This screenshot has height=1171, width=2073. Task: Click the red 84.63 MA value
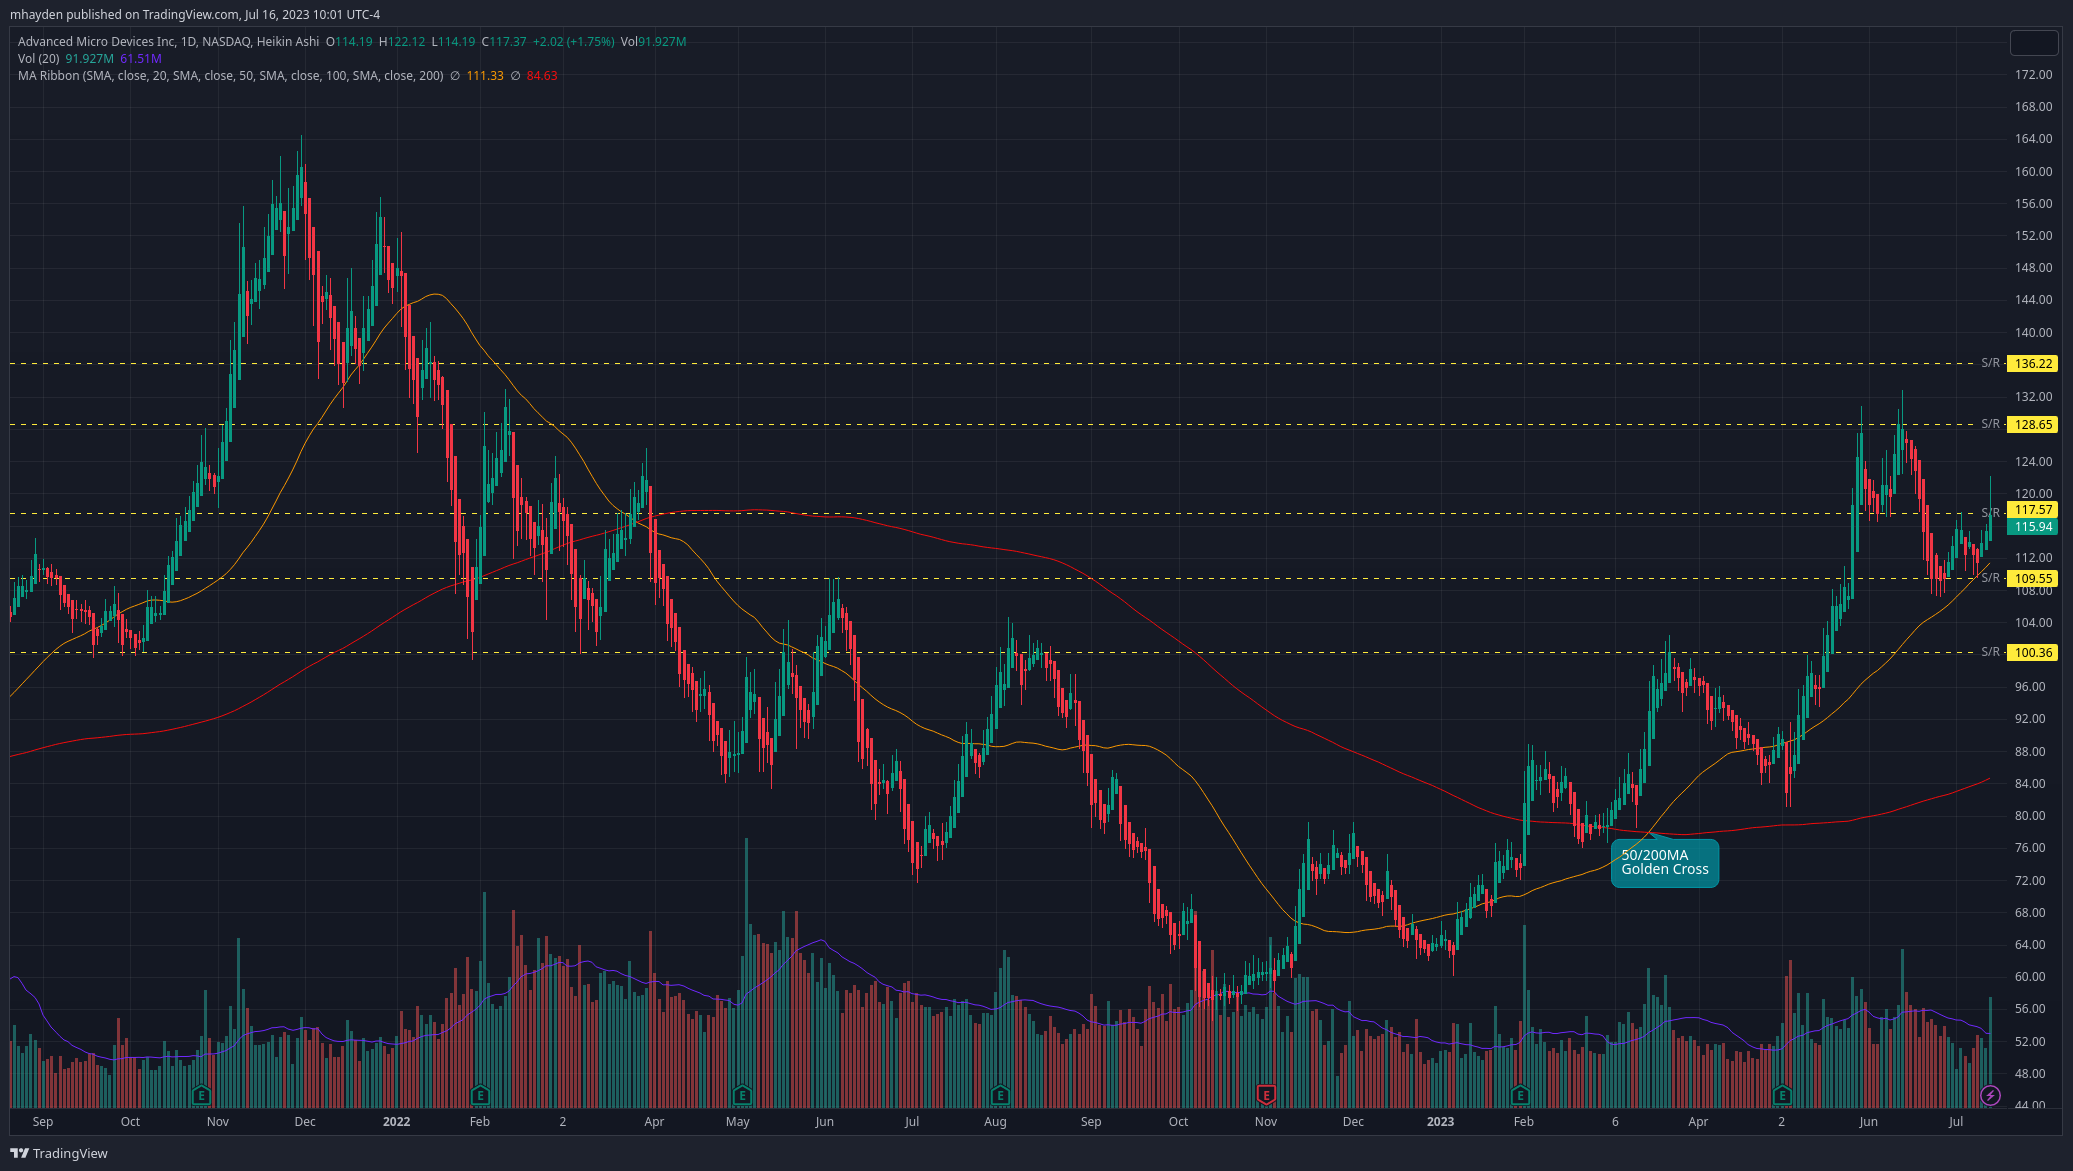[x=542, y=76]
